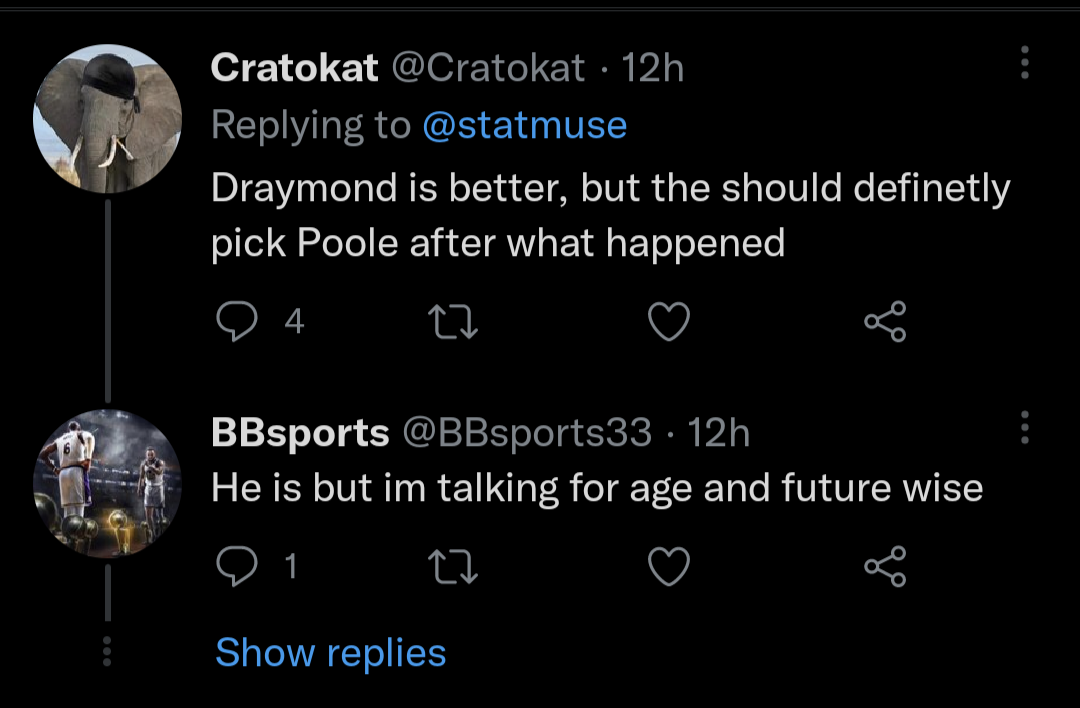Screen dimensions: 1080x708
Task: Open Cratokat's elephant profile picture
Action: click(x=107, y=118)
